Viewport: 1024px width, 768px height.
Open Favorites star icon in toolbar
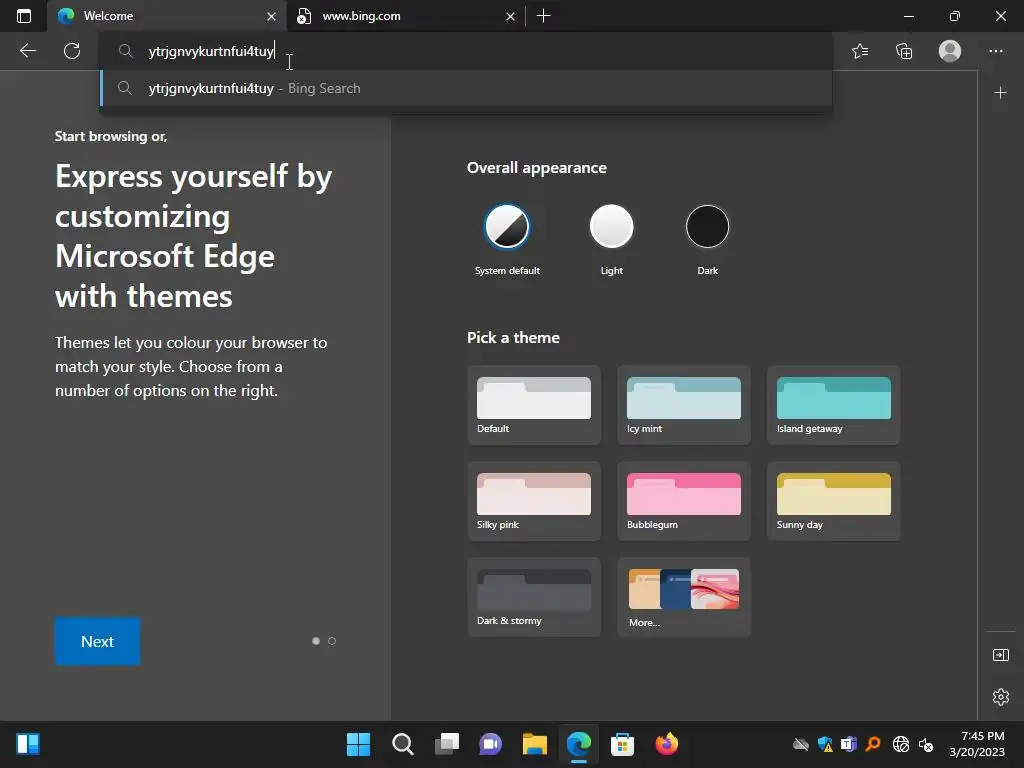[x=860, y=51]
